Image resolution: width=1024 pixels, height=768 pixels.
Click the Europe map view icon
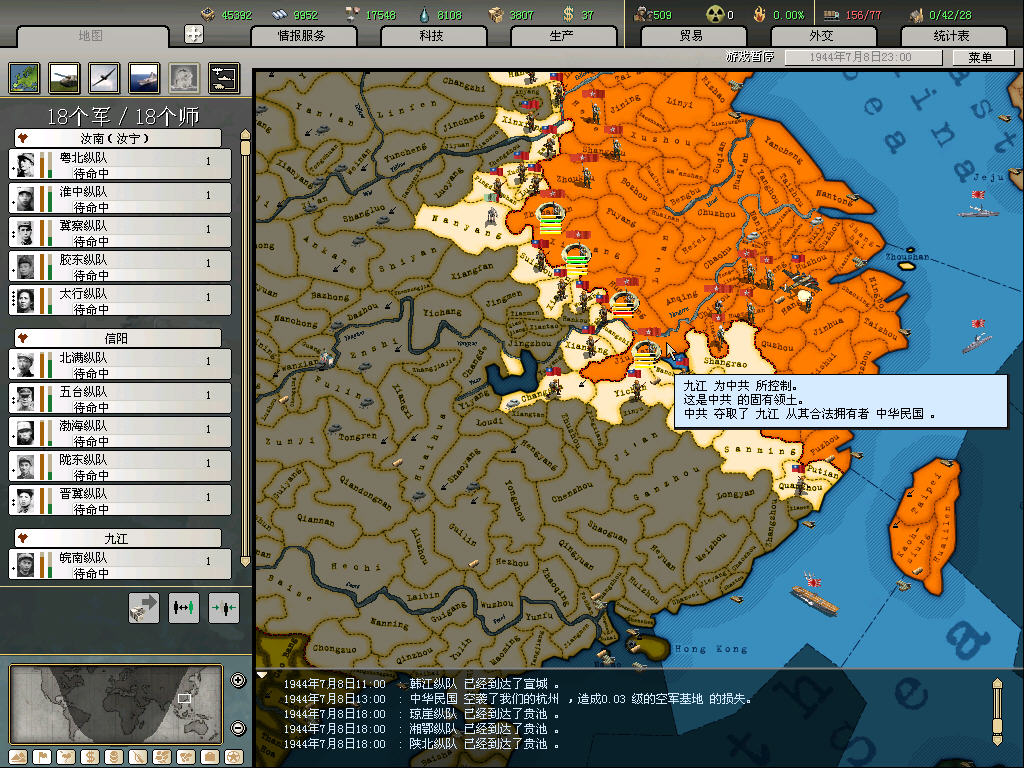click(x=24, y=77)
